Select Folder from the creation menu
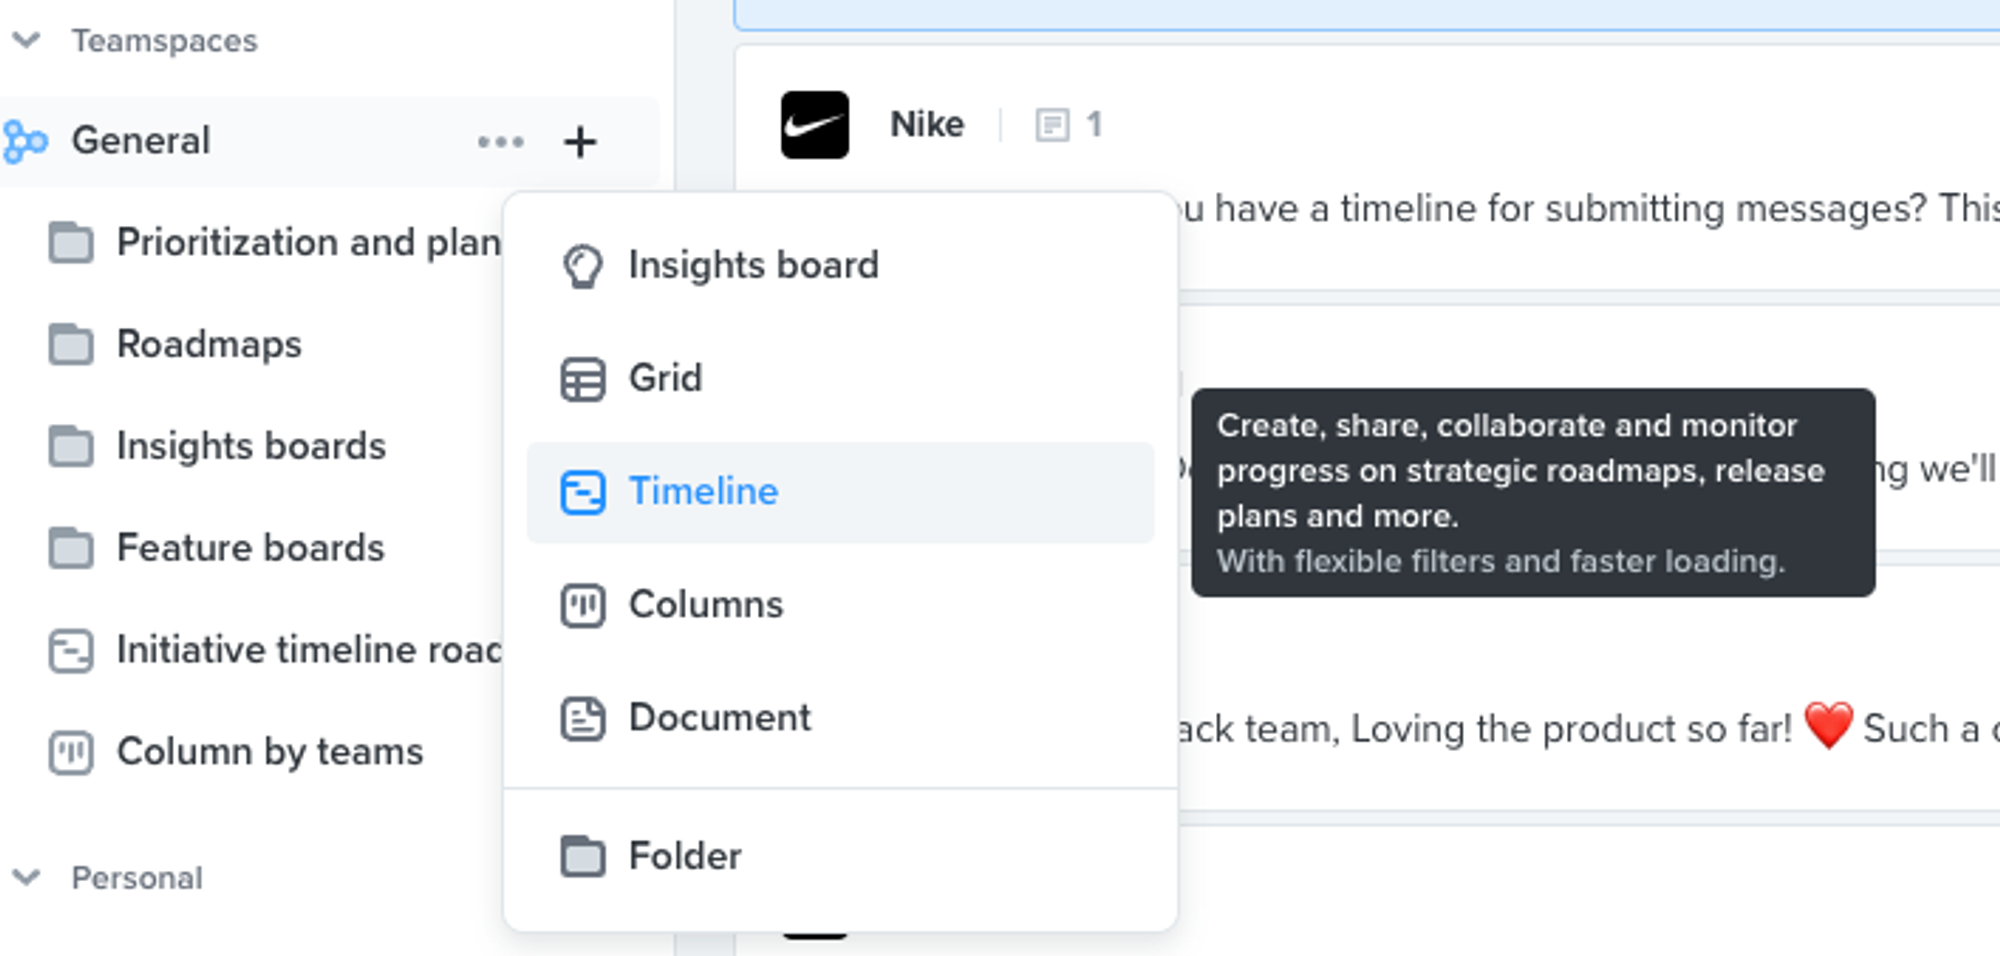Viewport: 2000px width, 956px height. point(684,856)
